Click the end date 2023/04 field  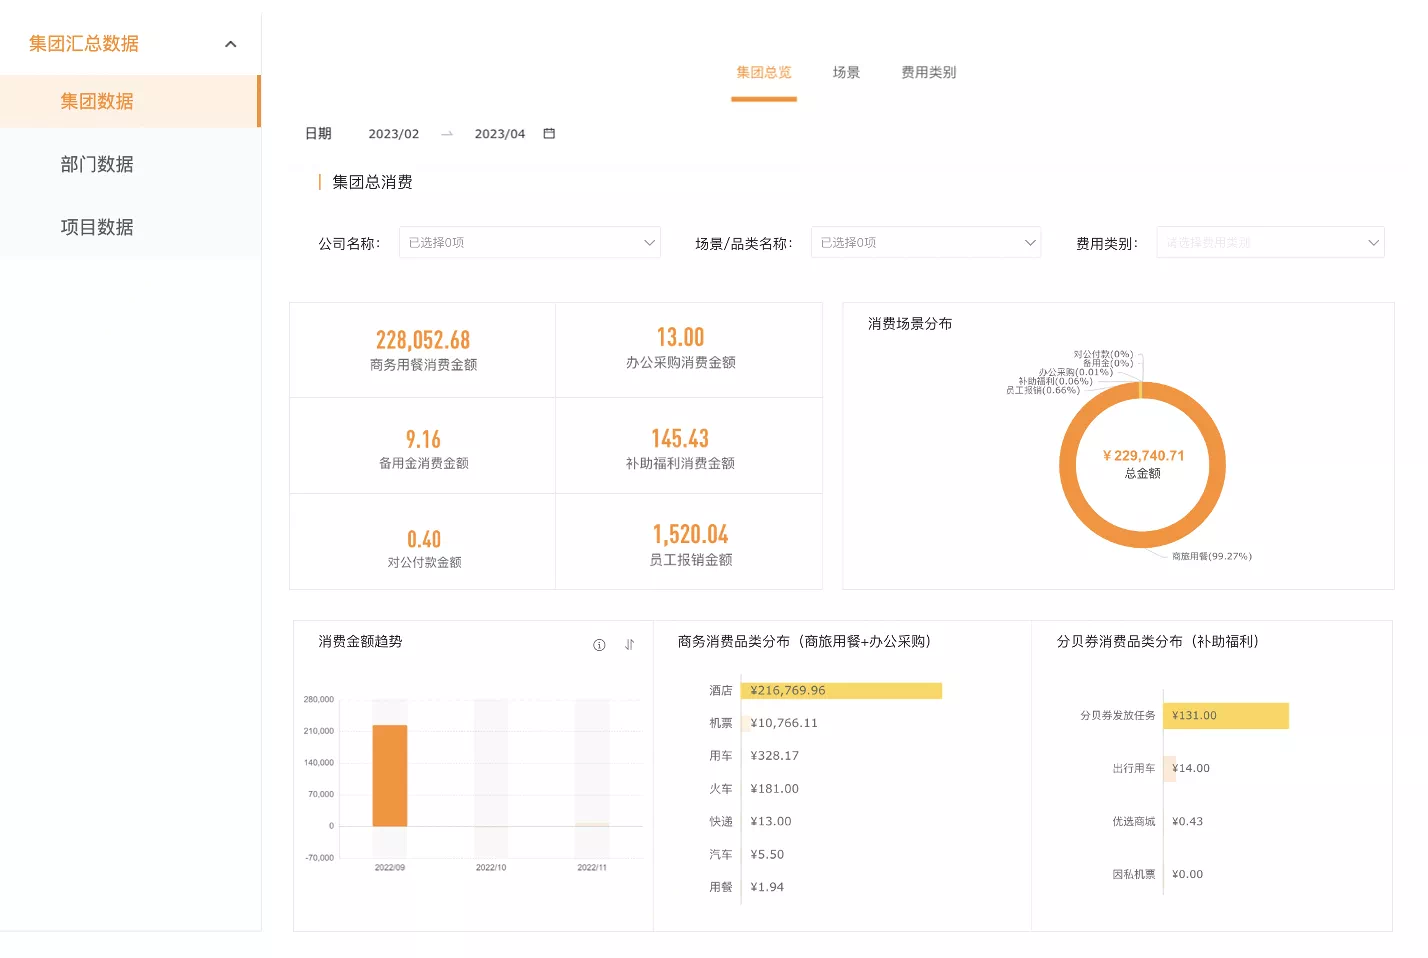[x=499, y=134]
